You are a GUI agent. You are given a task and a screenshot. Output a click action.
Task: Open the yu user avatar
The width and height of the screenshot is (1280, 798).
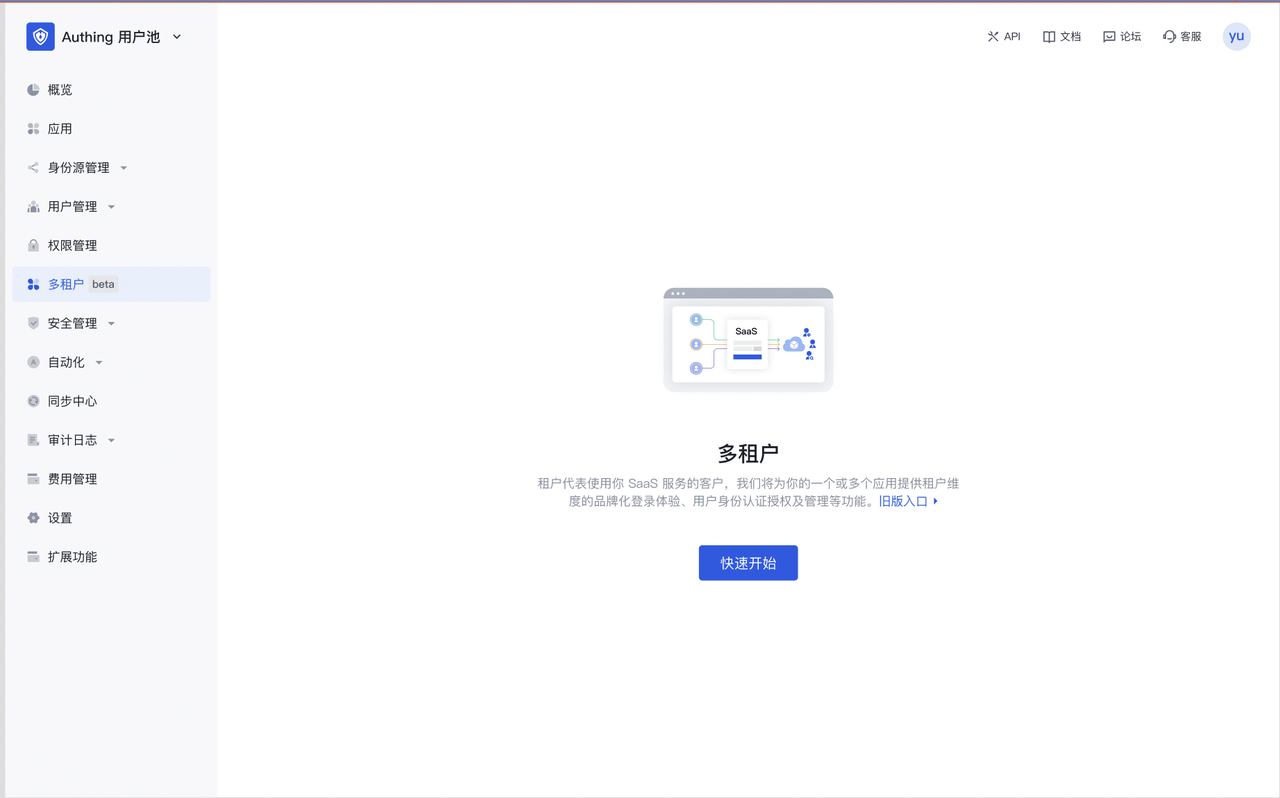tap(1236, 37)
